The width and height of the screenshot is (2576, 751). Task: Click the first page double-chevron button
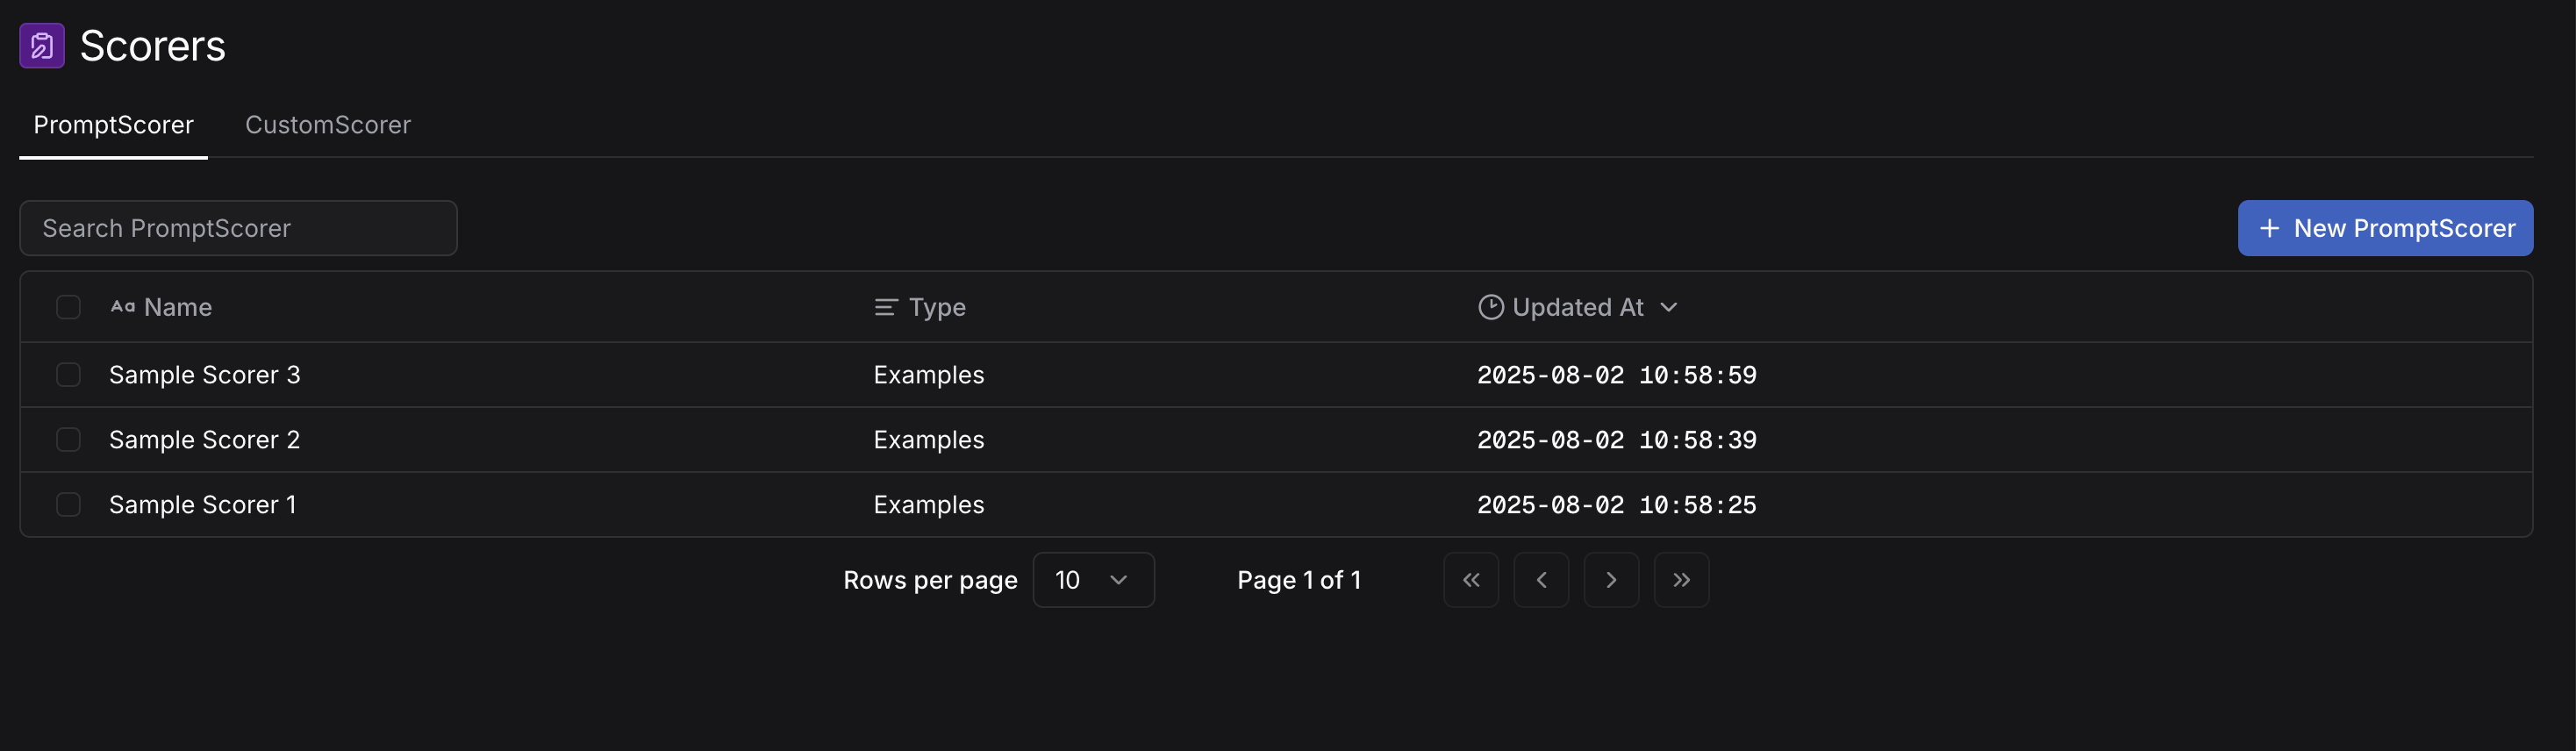point(1470,580)
